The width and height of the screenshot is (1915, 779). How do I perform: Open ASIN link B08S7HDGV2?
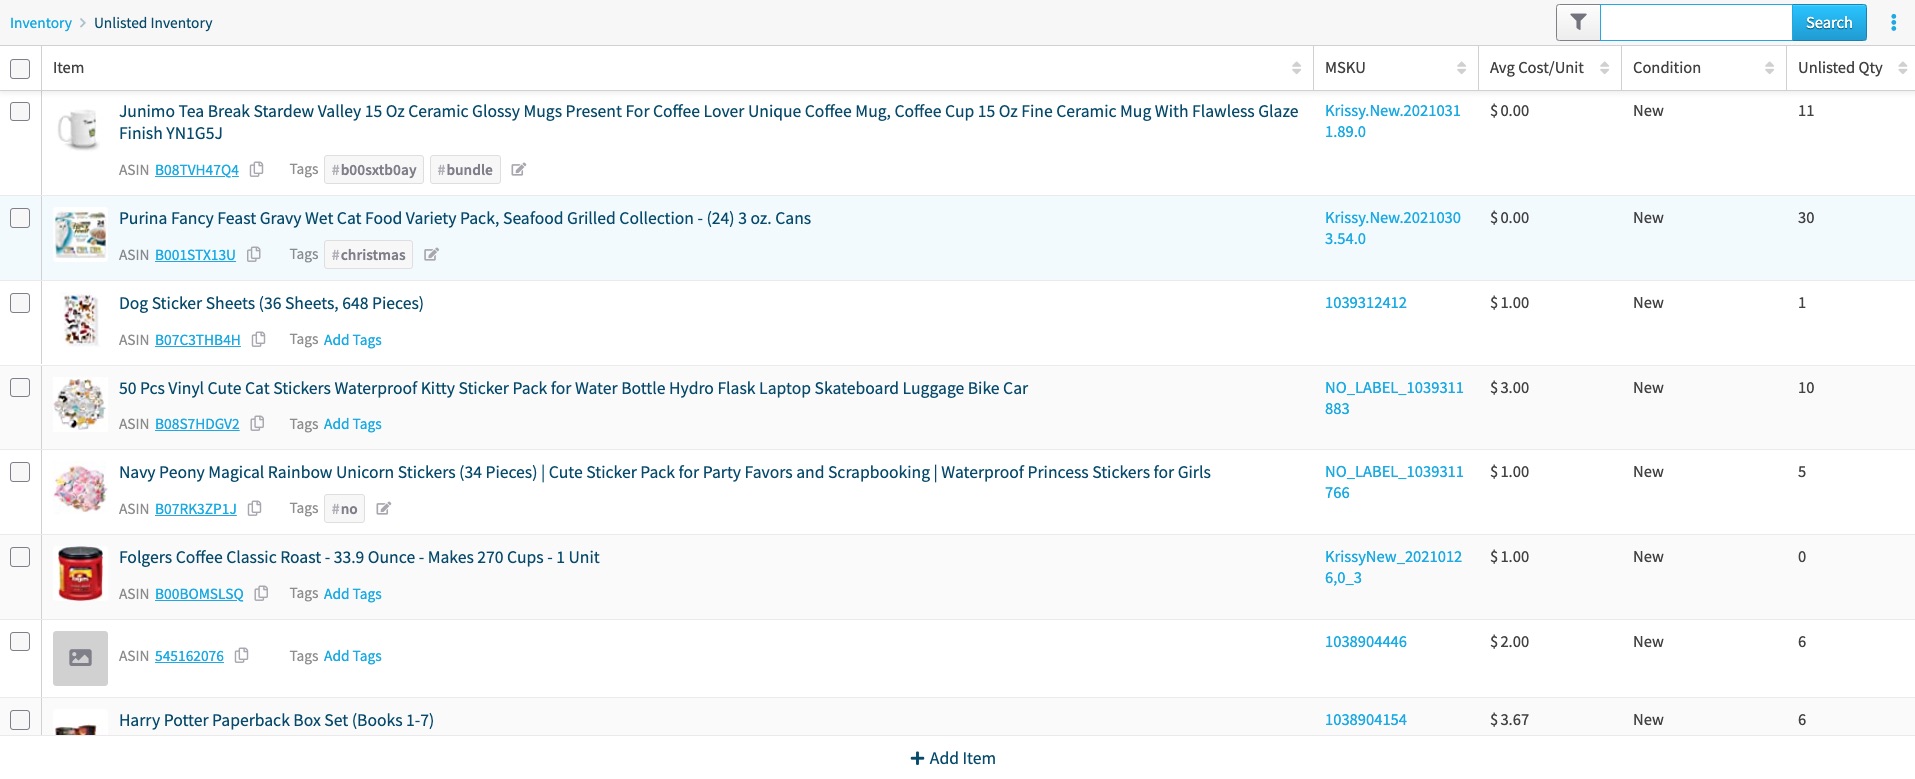197,424
